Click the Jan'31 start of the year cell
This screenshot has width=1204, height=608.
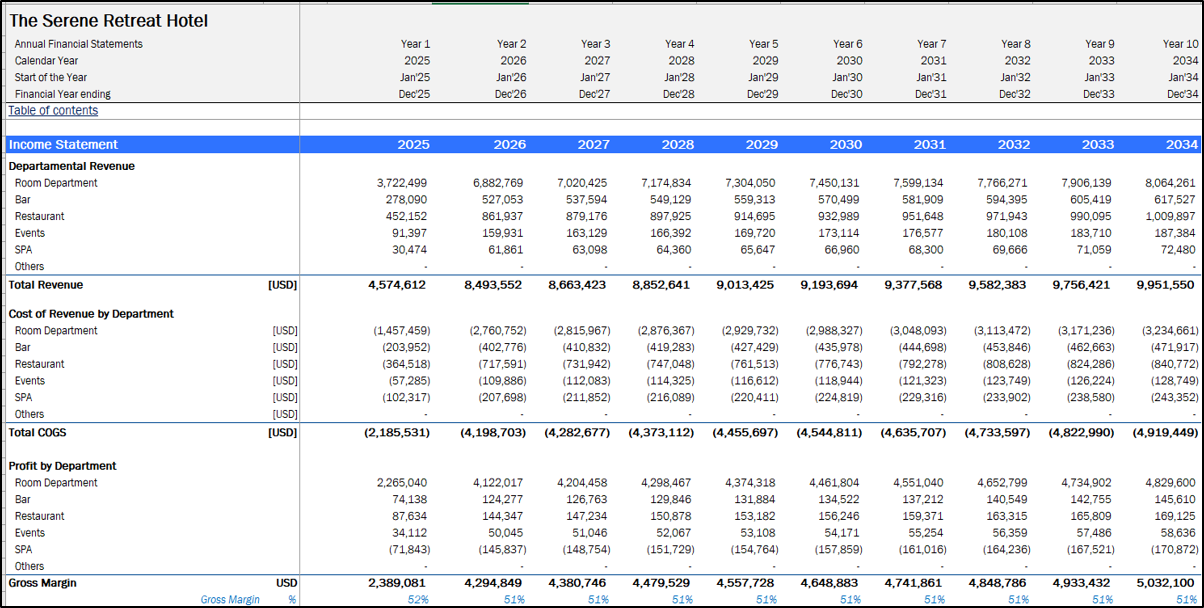coord(930,78)
